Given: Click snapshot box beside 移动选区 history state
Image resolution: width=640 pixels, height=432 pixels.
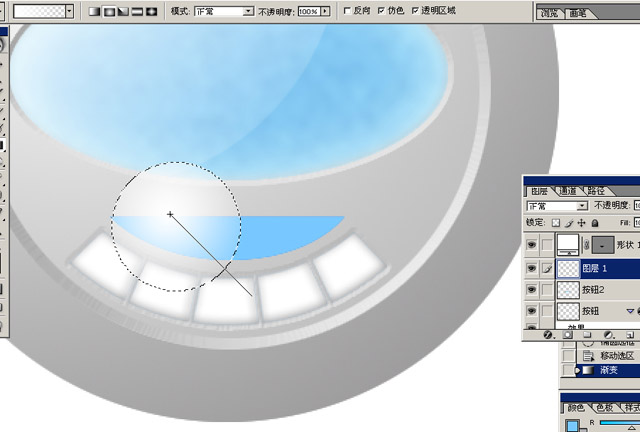Looking at the screenshot, I should point(568,356).
